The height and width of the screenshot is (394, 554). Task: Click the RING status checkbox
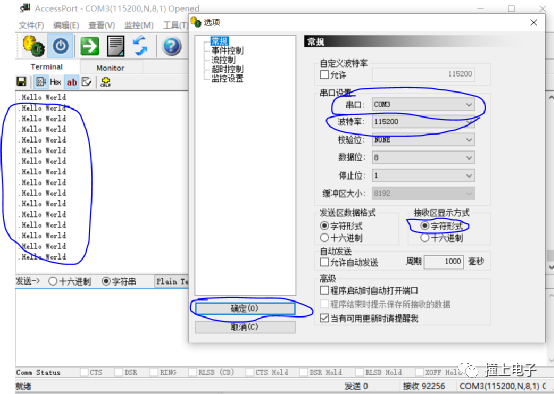(x=153, y=372)
